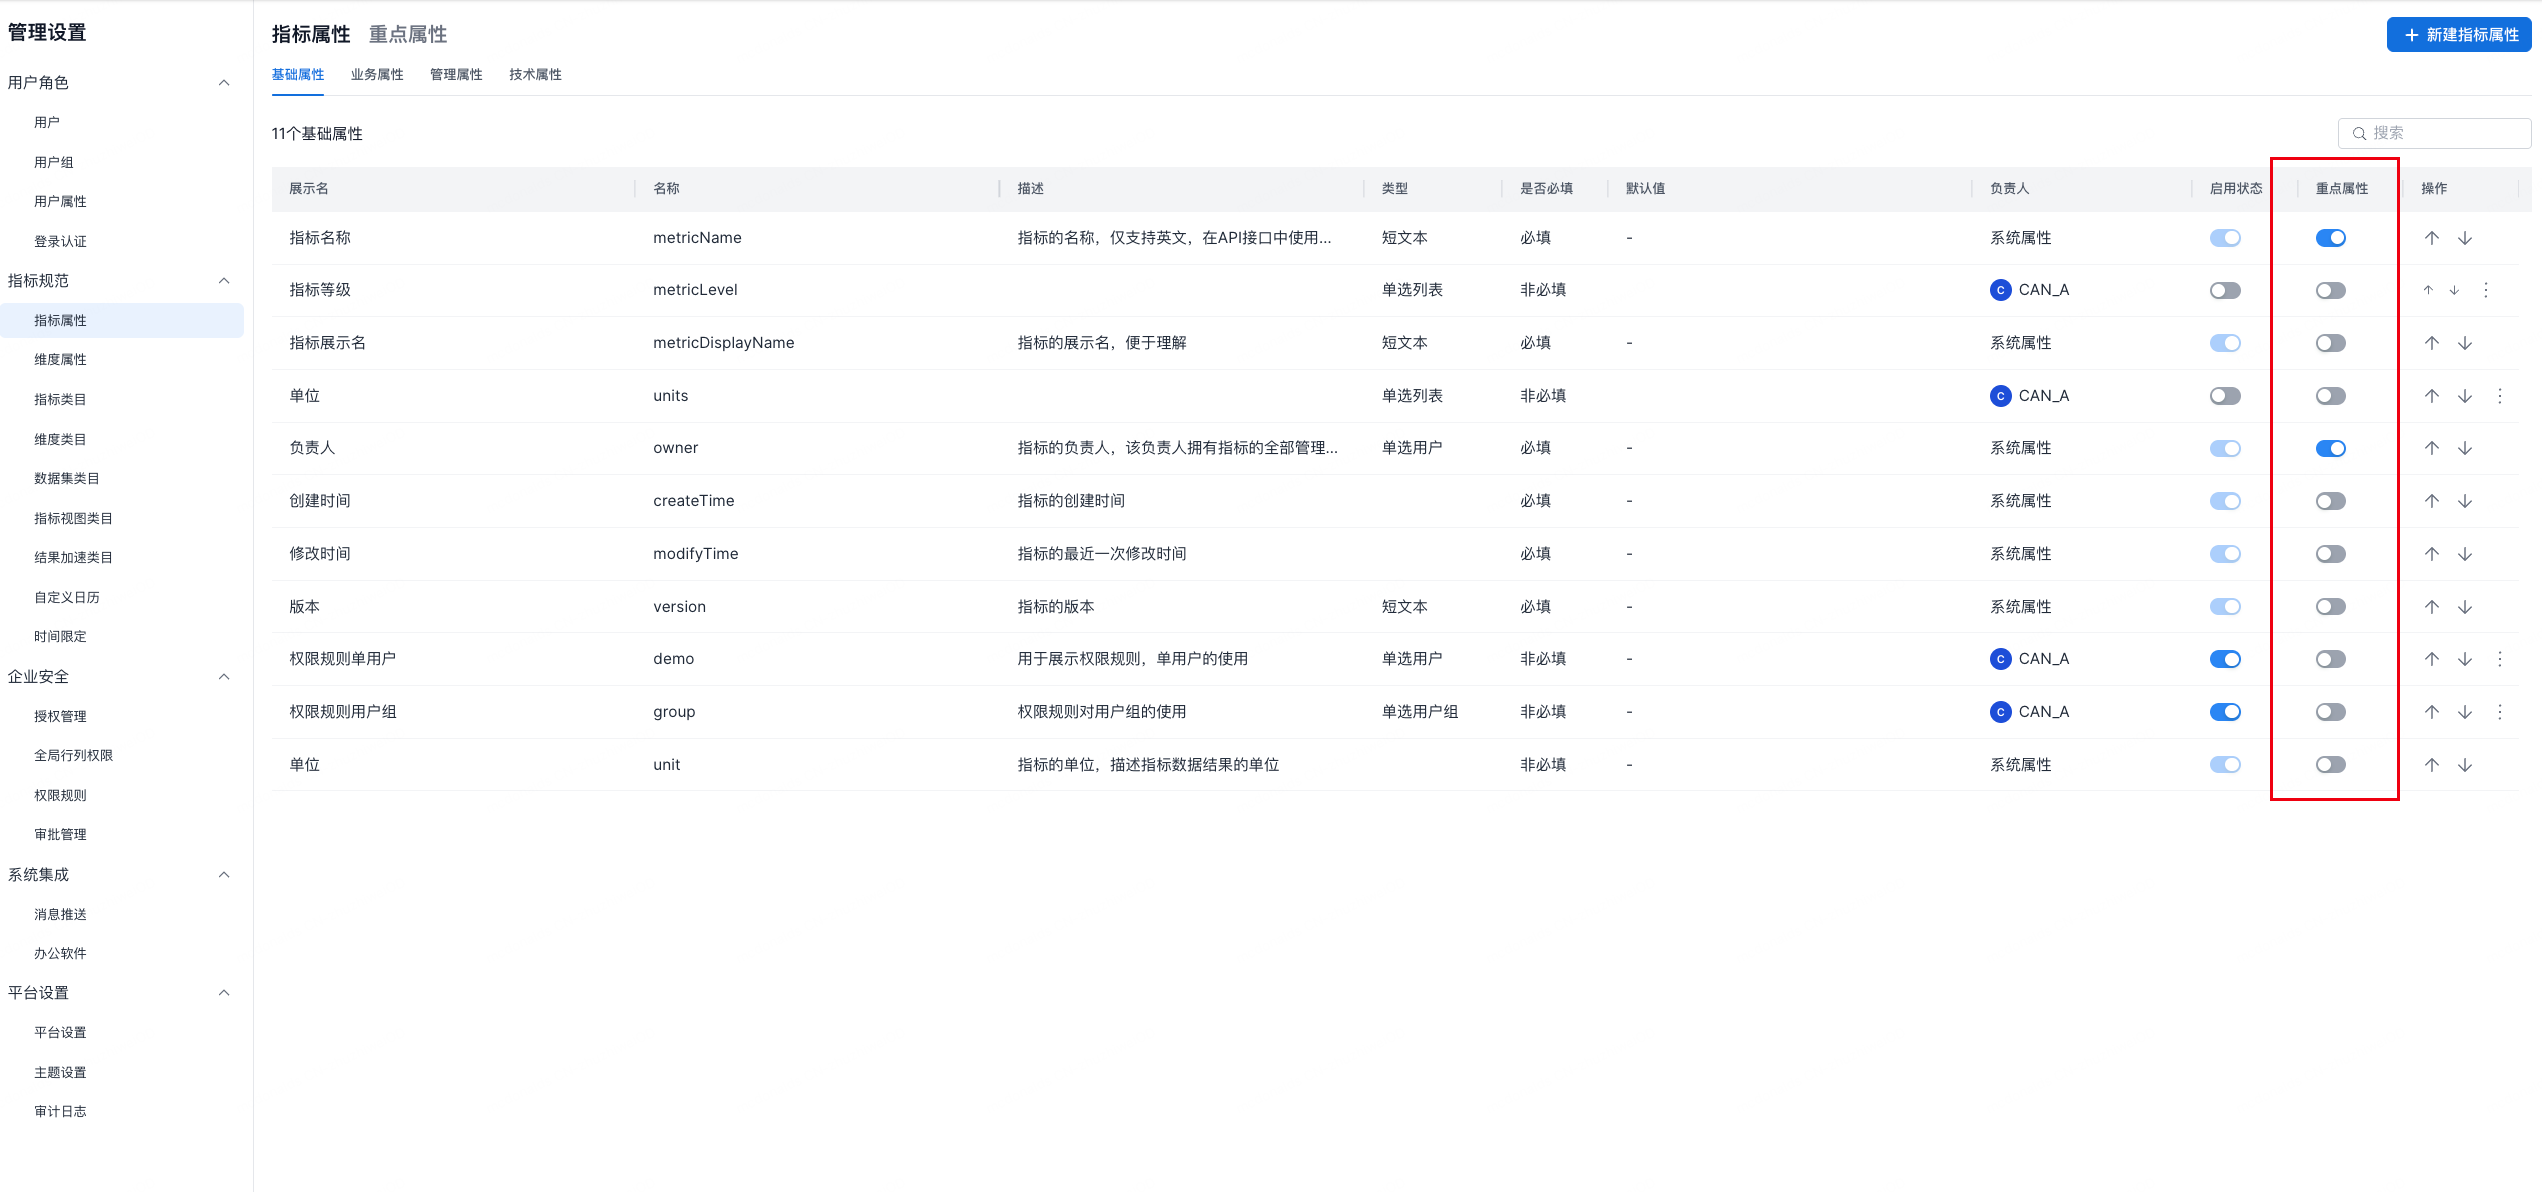This screenshot has height=1192, width=2542.
Task: Move metricName row down with arrow
Action: coord(2465,238)
